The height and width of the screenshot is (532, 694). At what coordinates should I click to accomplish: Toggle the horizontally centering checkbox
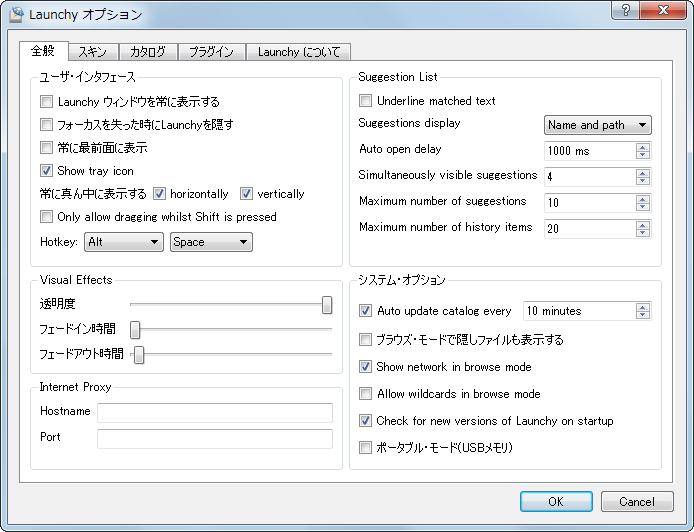click(159, 194)
